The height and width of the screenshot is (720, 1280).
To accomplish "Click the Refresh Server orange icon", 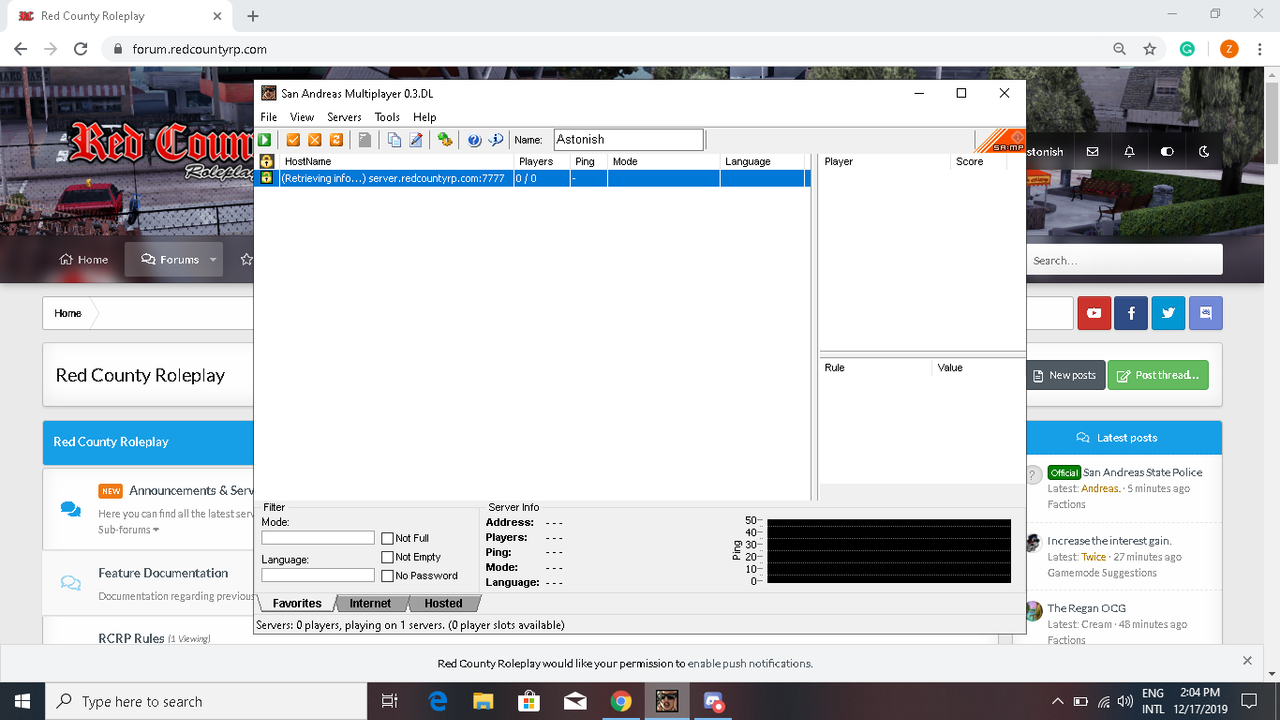I will [x=336, y=140].
